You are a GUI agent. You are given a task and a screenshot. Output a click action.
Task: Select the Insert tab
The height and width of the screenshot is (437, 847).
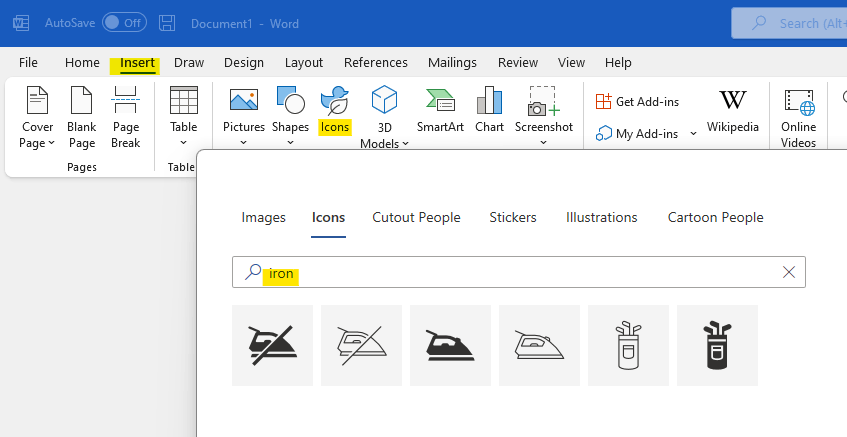coord(137,63)
